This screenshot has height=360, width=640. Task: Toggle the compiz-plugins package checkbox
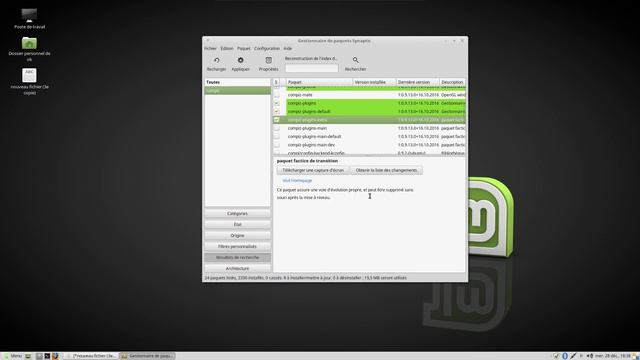277,103
